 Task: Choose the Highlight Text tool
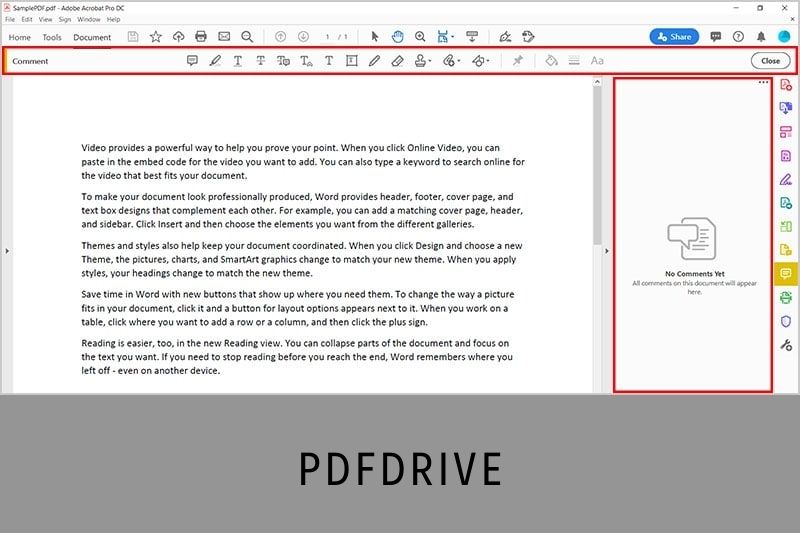(215, 61)
